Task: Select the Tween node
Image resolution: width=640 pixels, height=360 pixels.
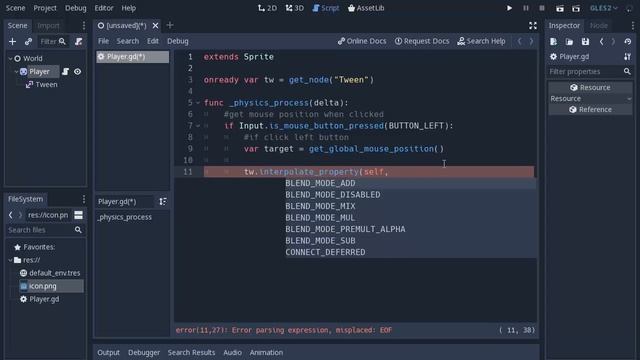Action: click(46, 85)
